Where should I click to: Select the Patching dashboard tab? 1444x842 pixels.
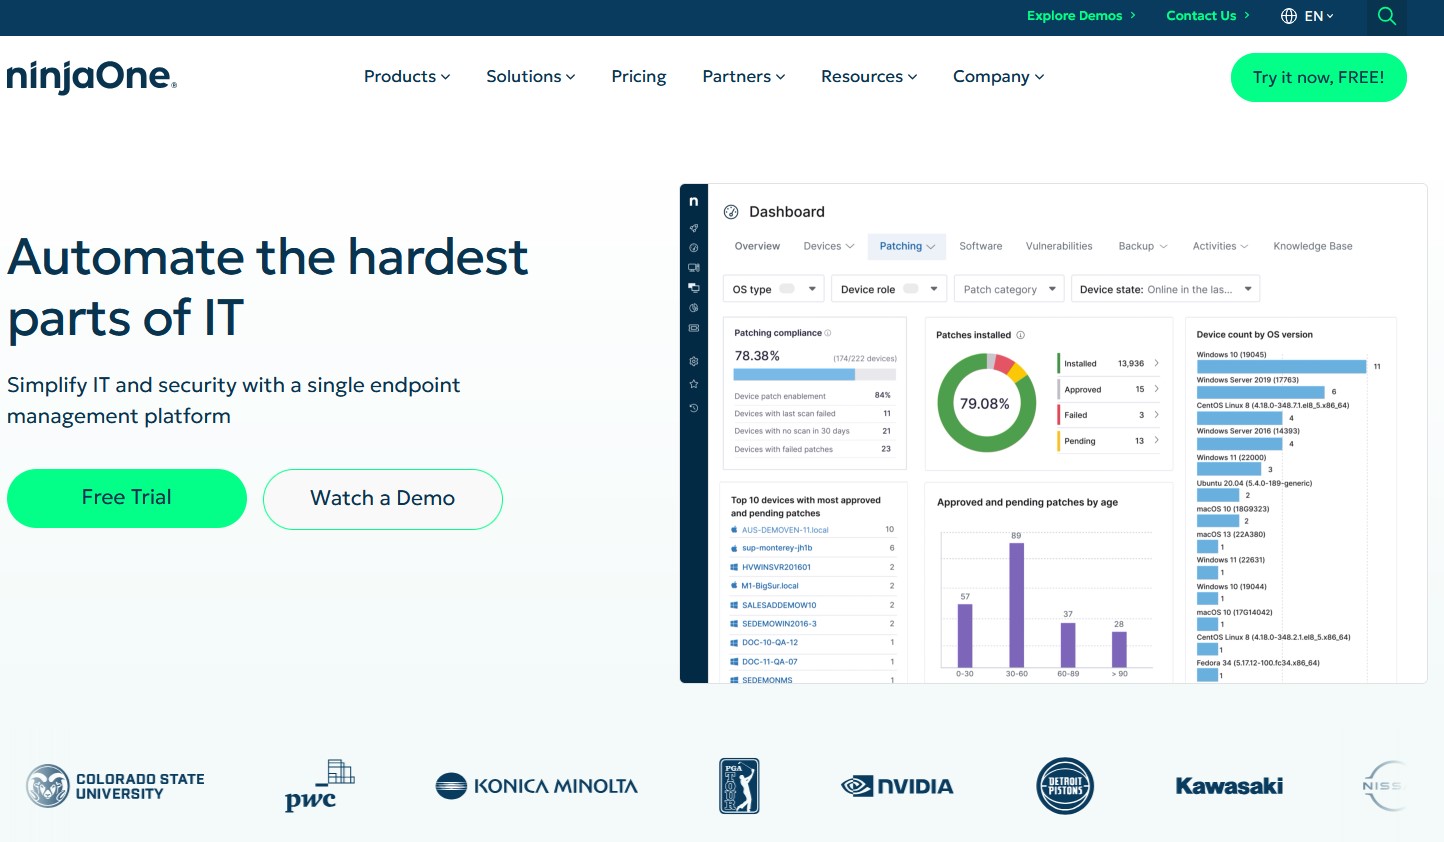click(x=907, y=246)
